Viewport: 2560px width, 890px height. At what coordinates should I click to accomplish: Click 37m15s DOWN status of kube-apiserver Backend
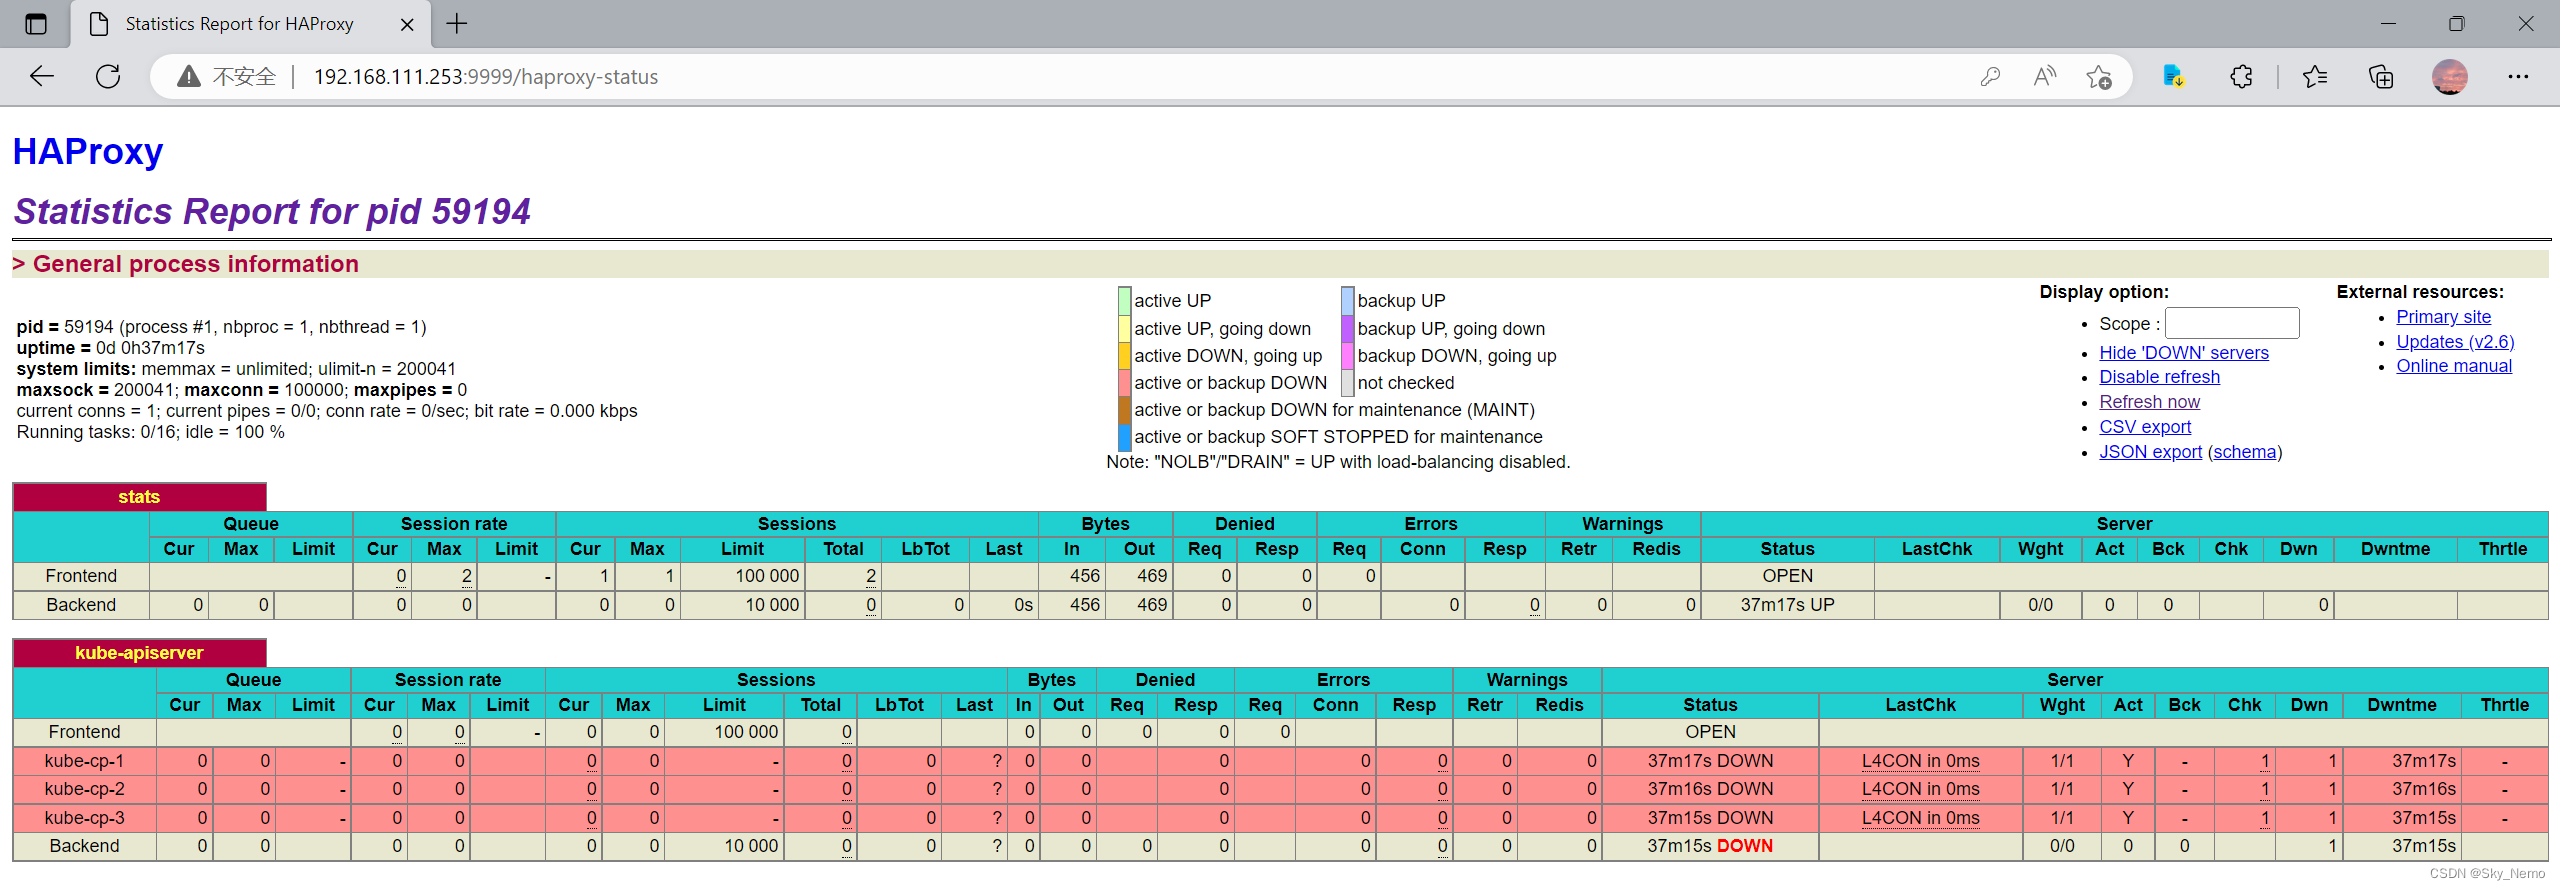(x=1710, y=846)
